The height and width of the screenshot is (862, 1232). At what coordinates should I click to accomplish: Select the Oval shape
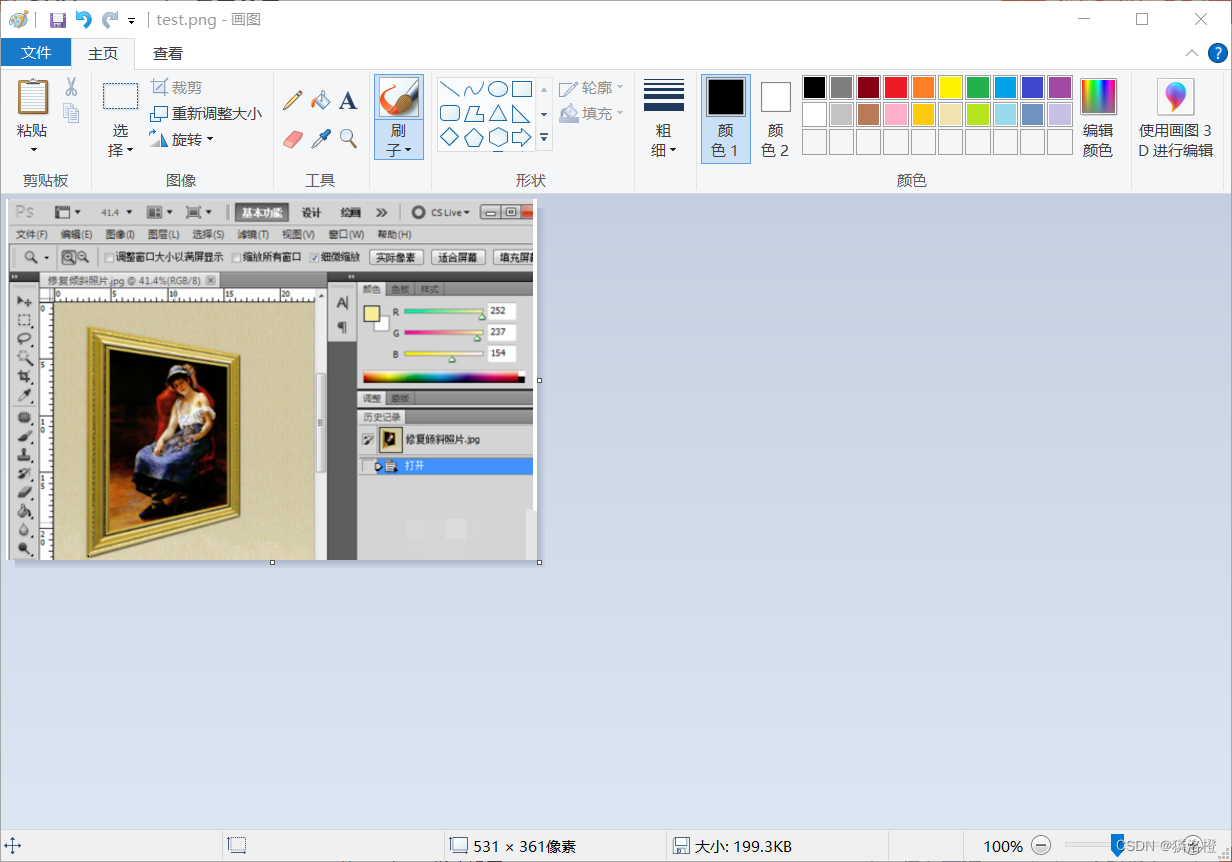pos(498,88)
